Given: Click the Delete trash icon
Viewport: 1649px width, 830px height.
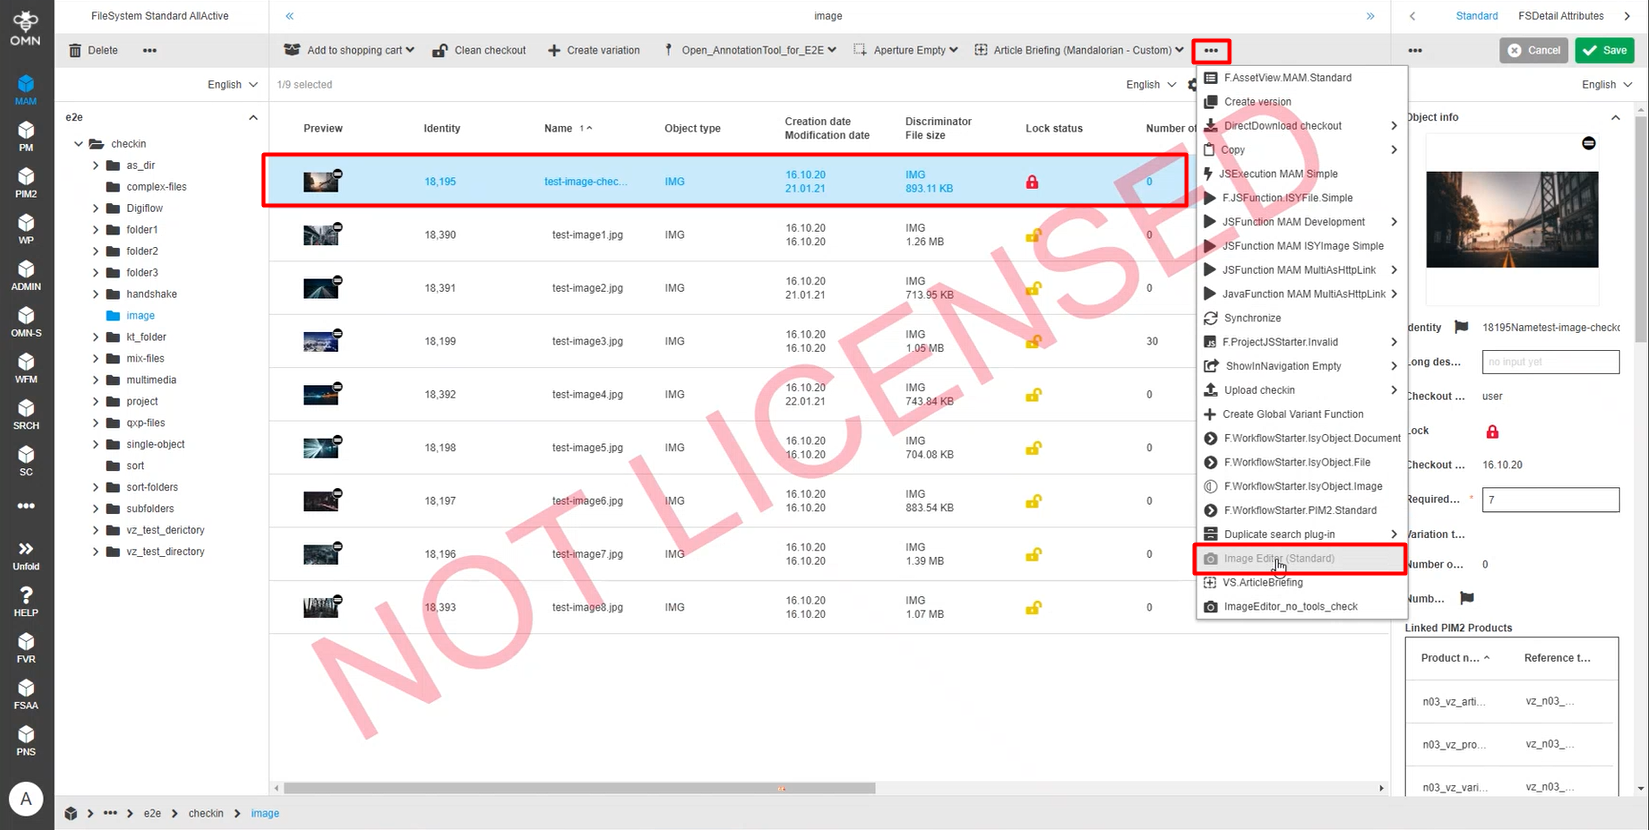Looking at the screenshot, I should pos(75,50).
